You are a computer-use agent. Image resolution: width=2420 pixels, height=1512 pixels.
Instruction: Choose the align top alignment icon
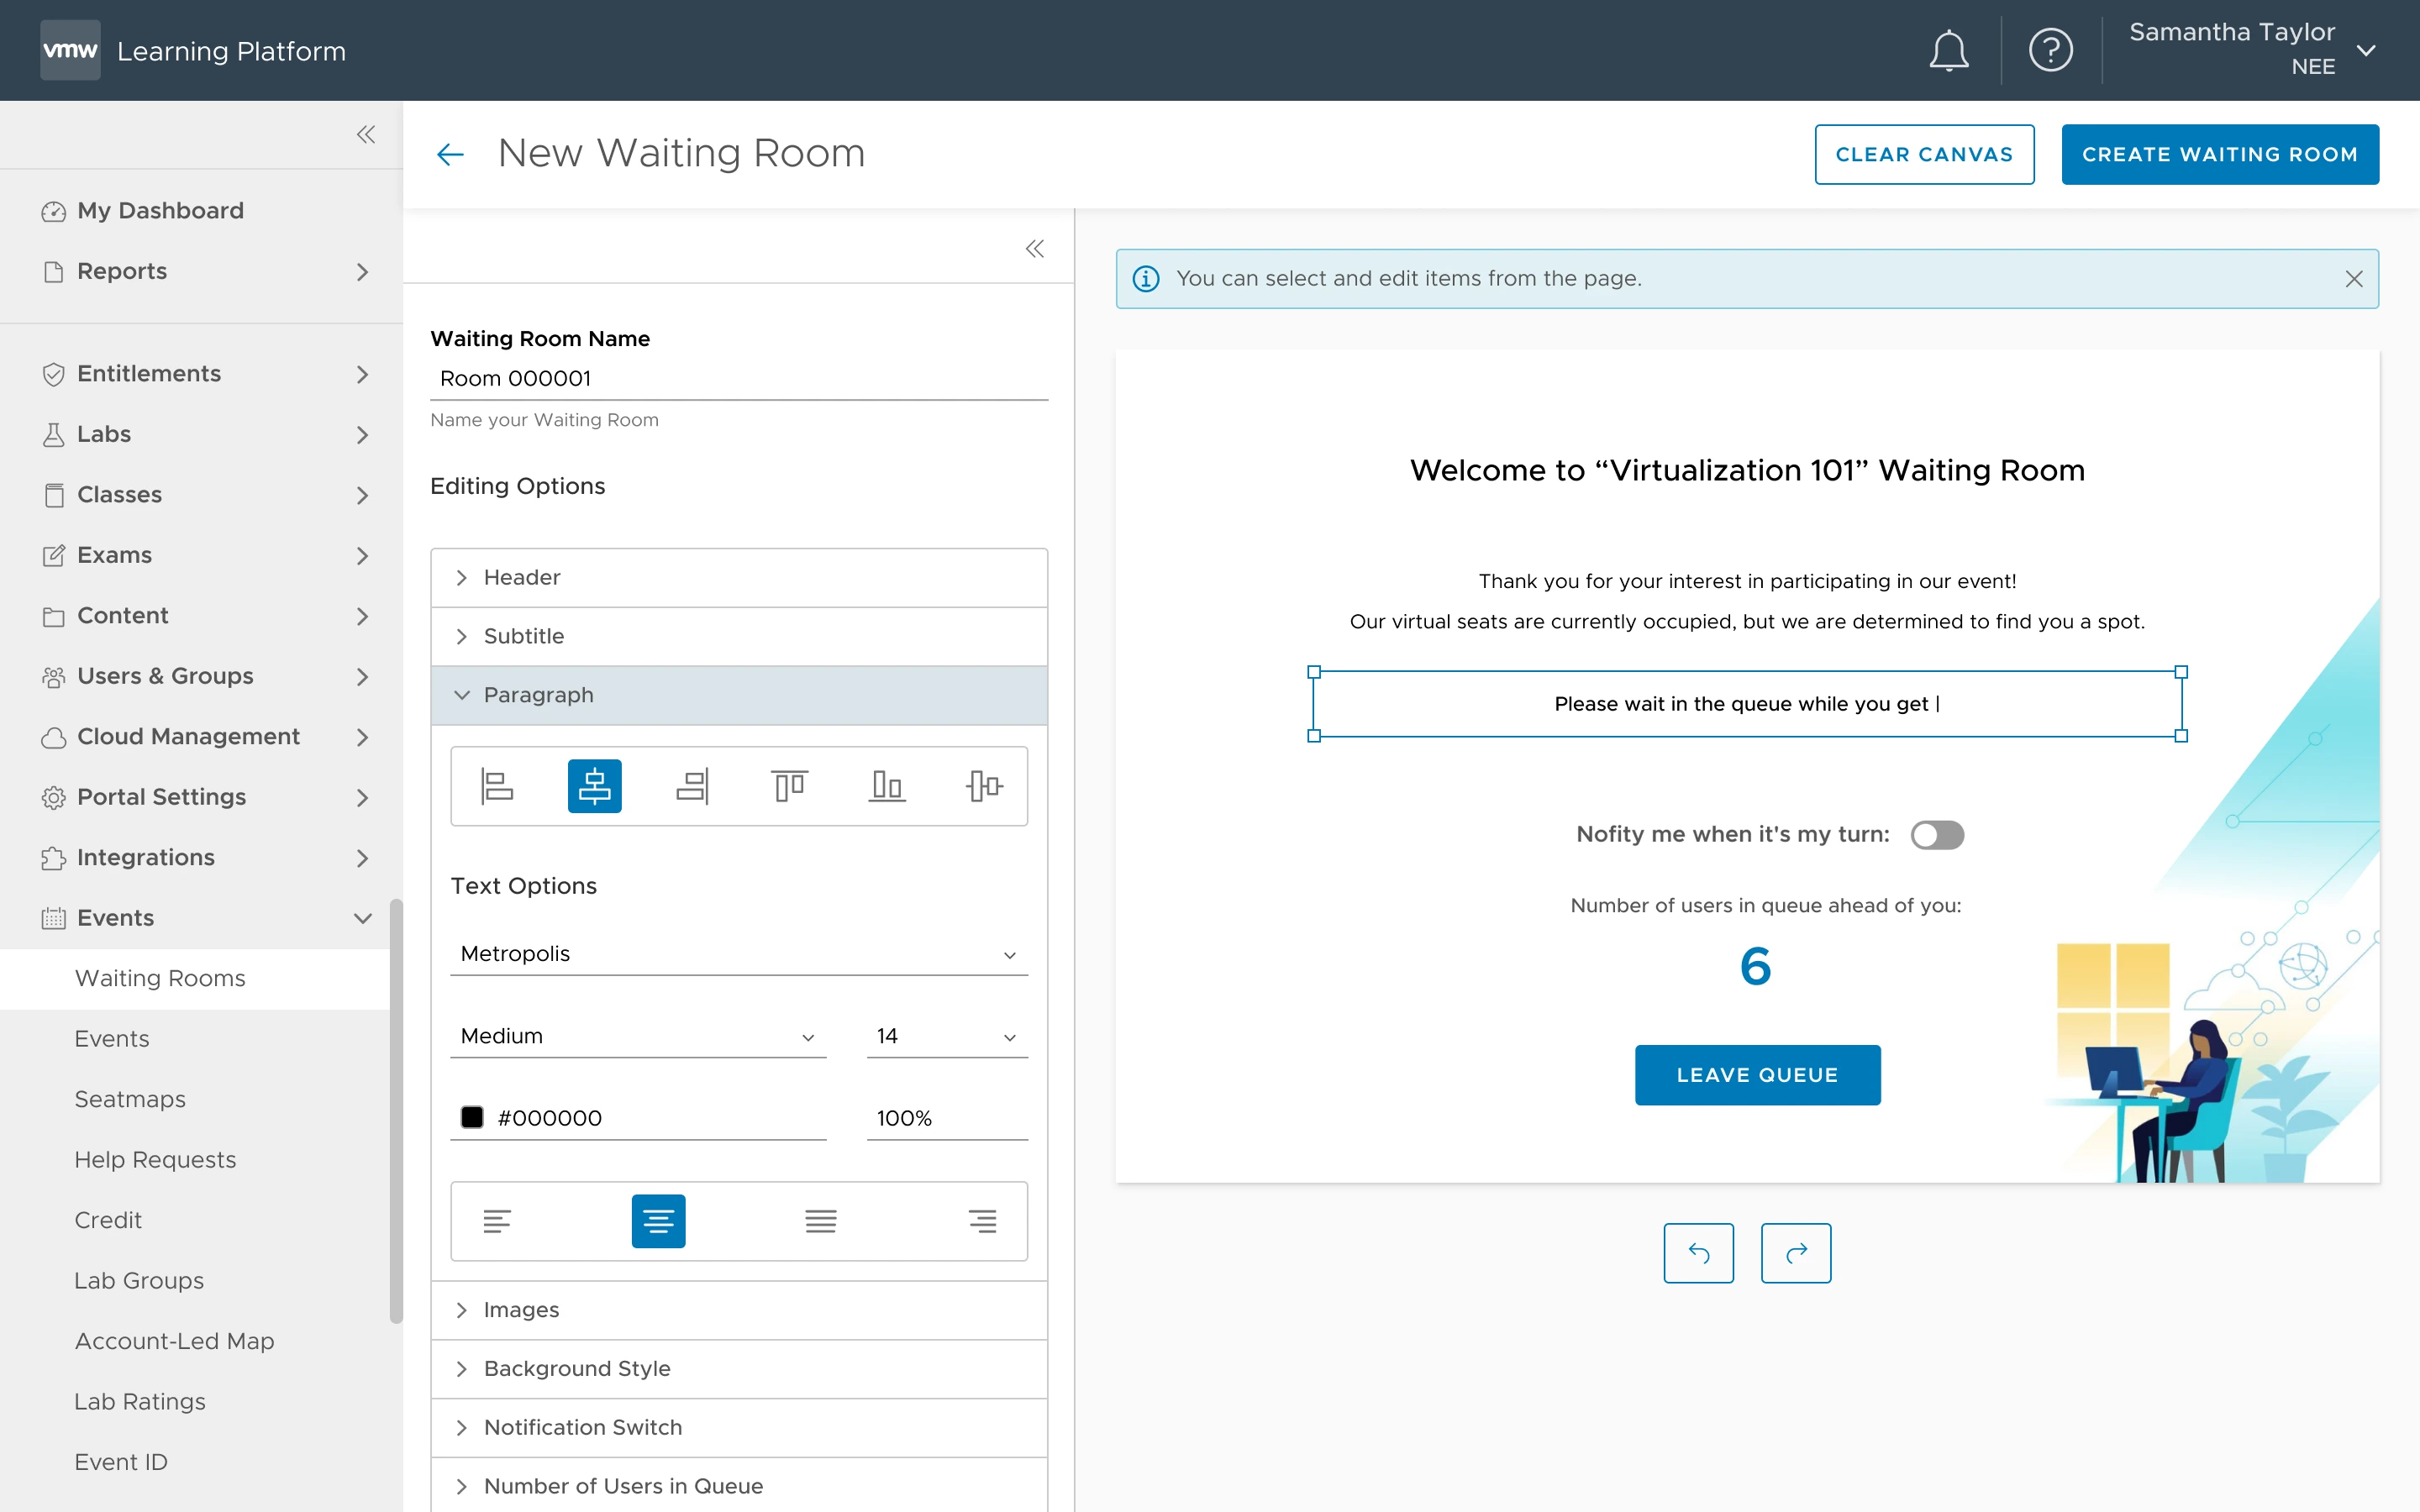point(789,786)
